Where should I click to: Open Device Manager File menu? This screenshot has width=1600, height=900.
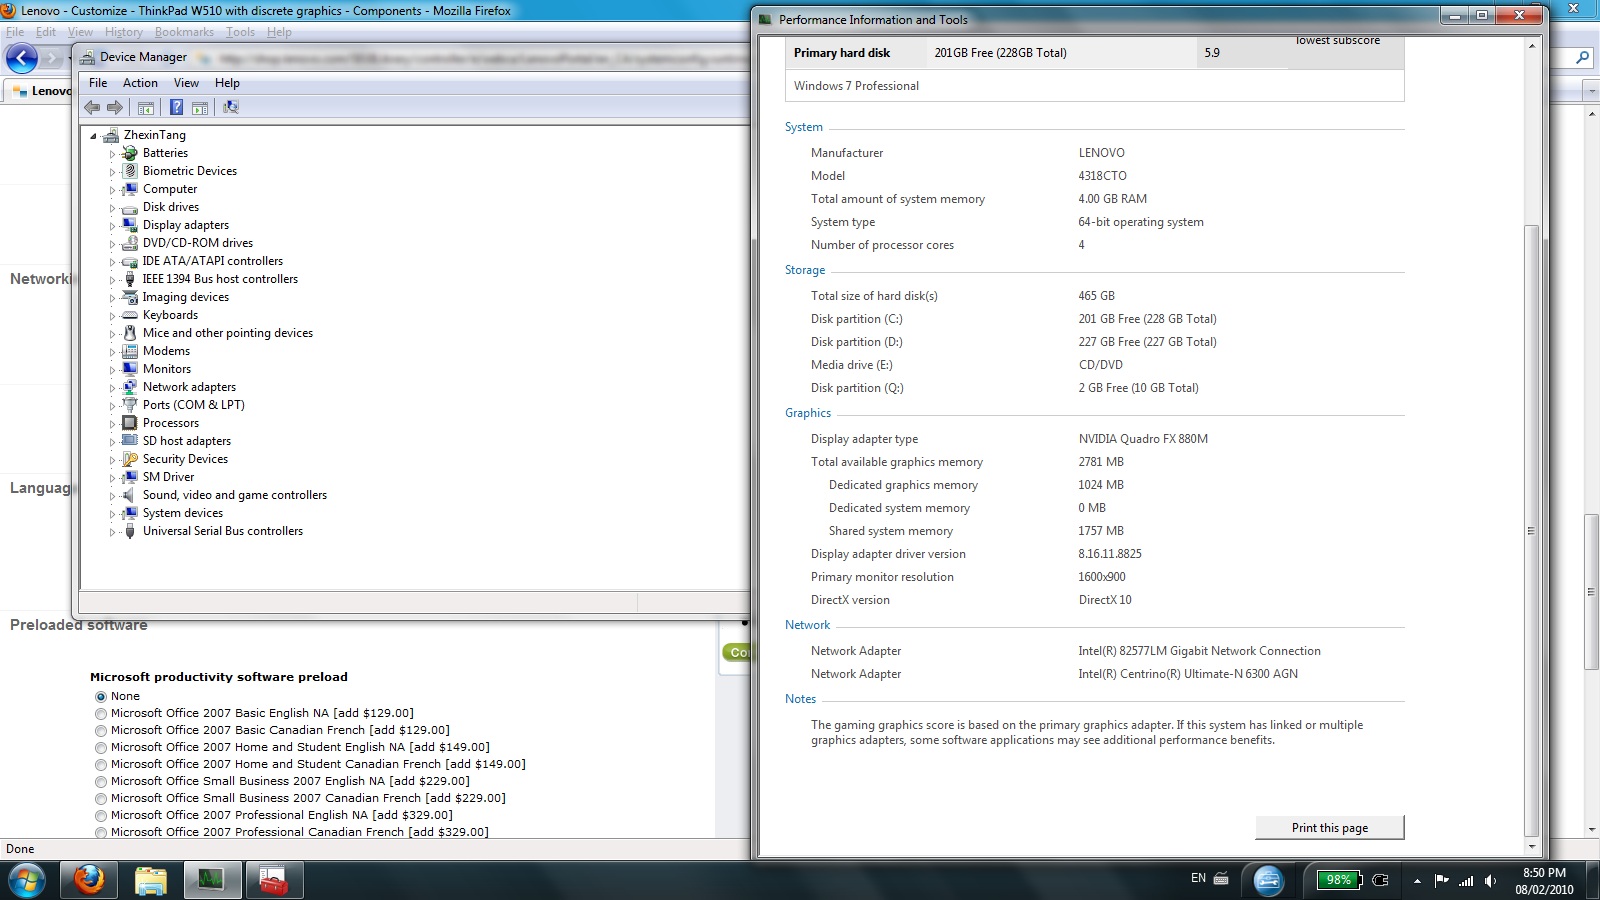pos(98,83)
